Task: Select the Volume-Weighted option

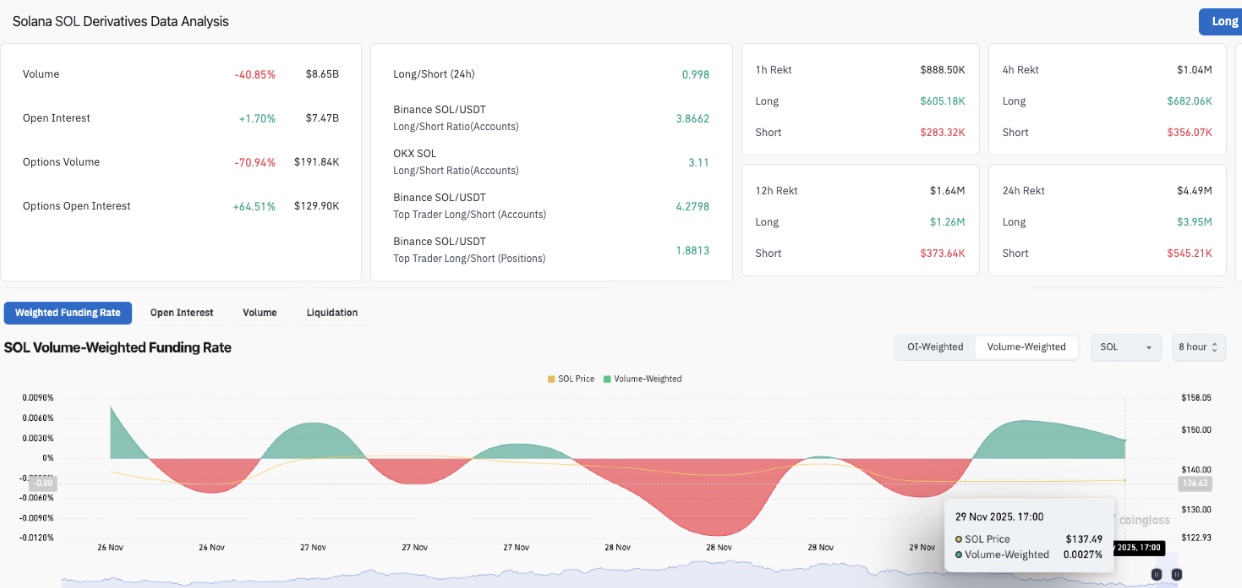Action: click(x=1026, y=347)
